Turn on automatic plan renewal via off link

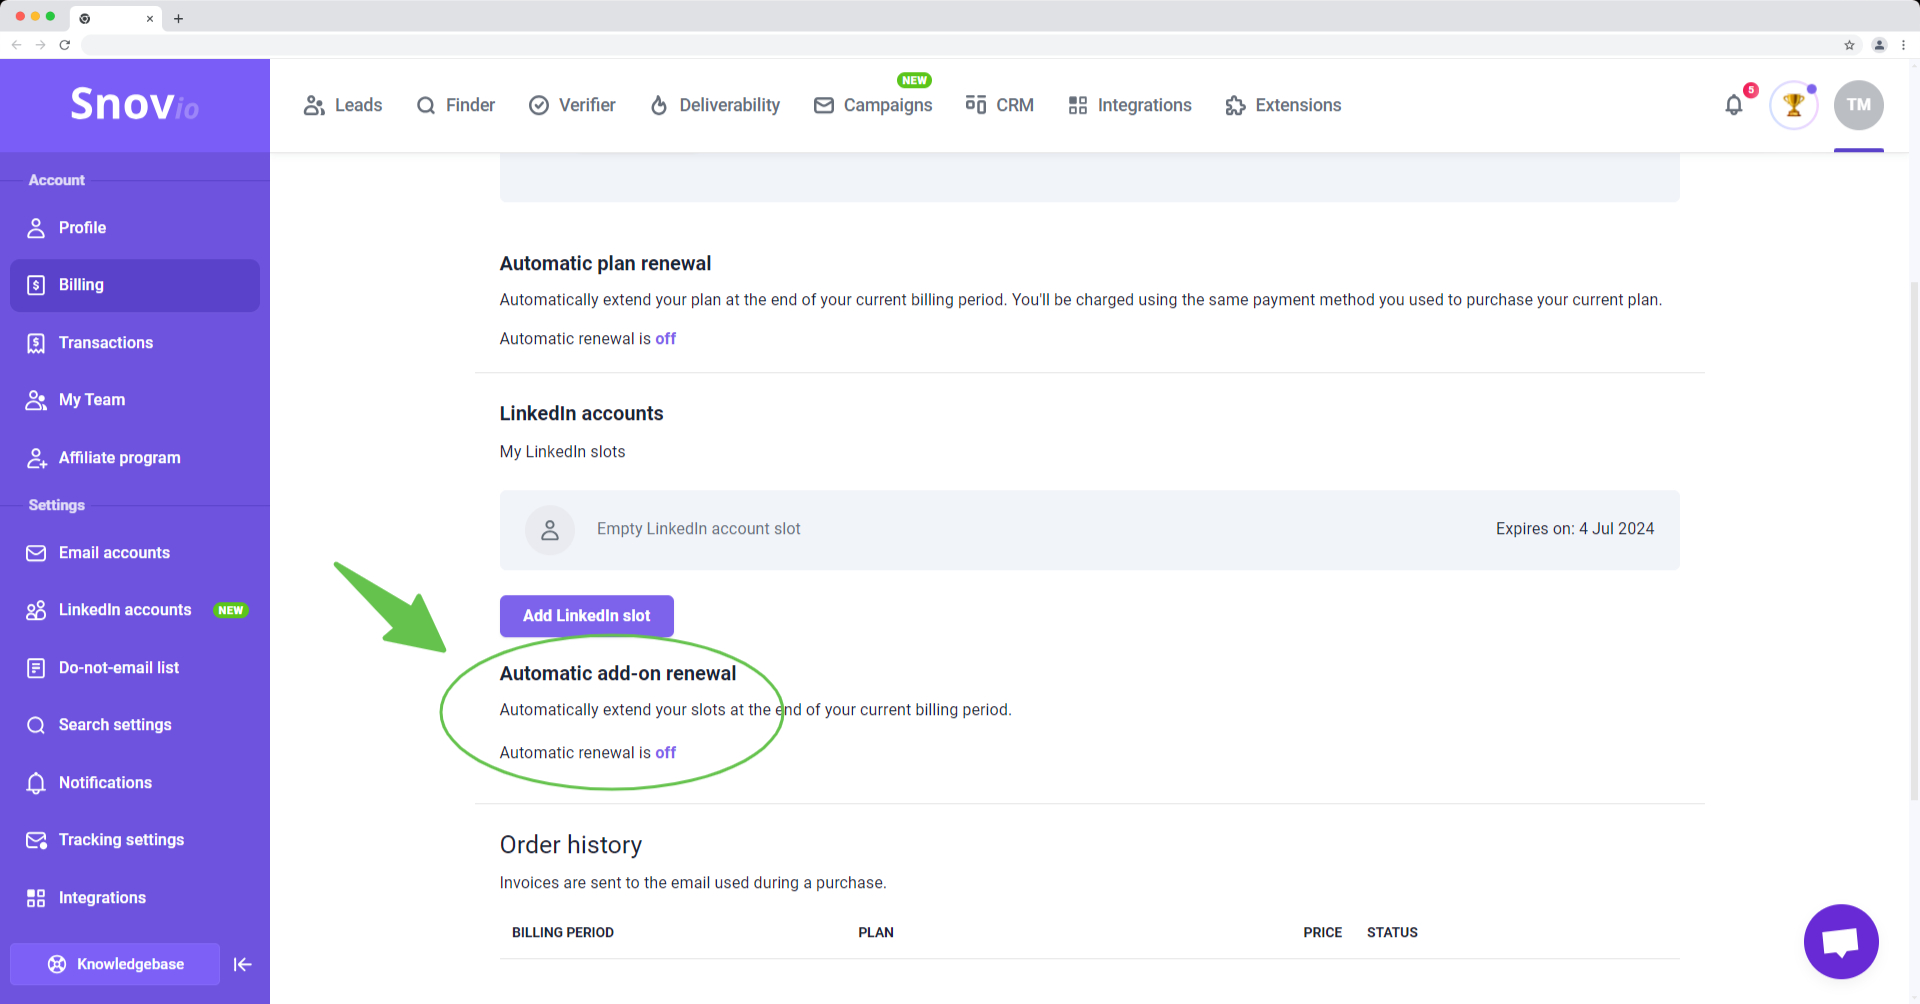[x=665, y=339]
